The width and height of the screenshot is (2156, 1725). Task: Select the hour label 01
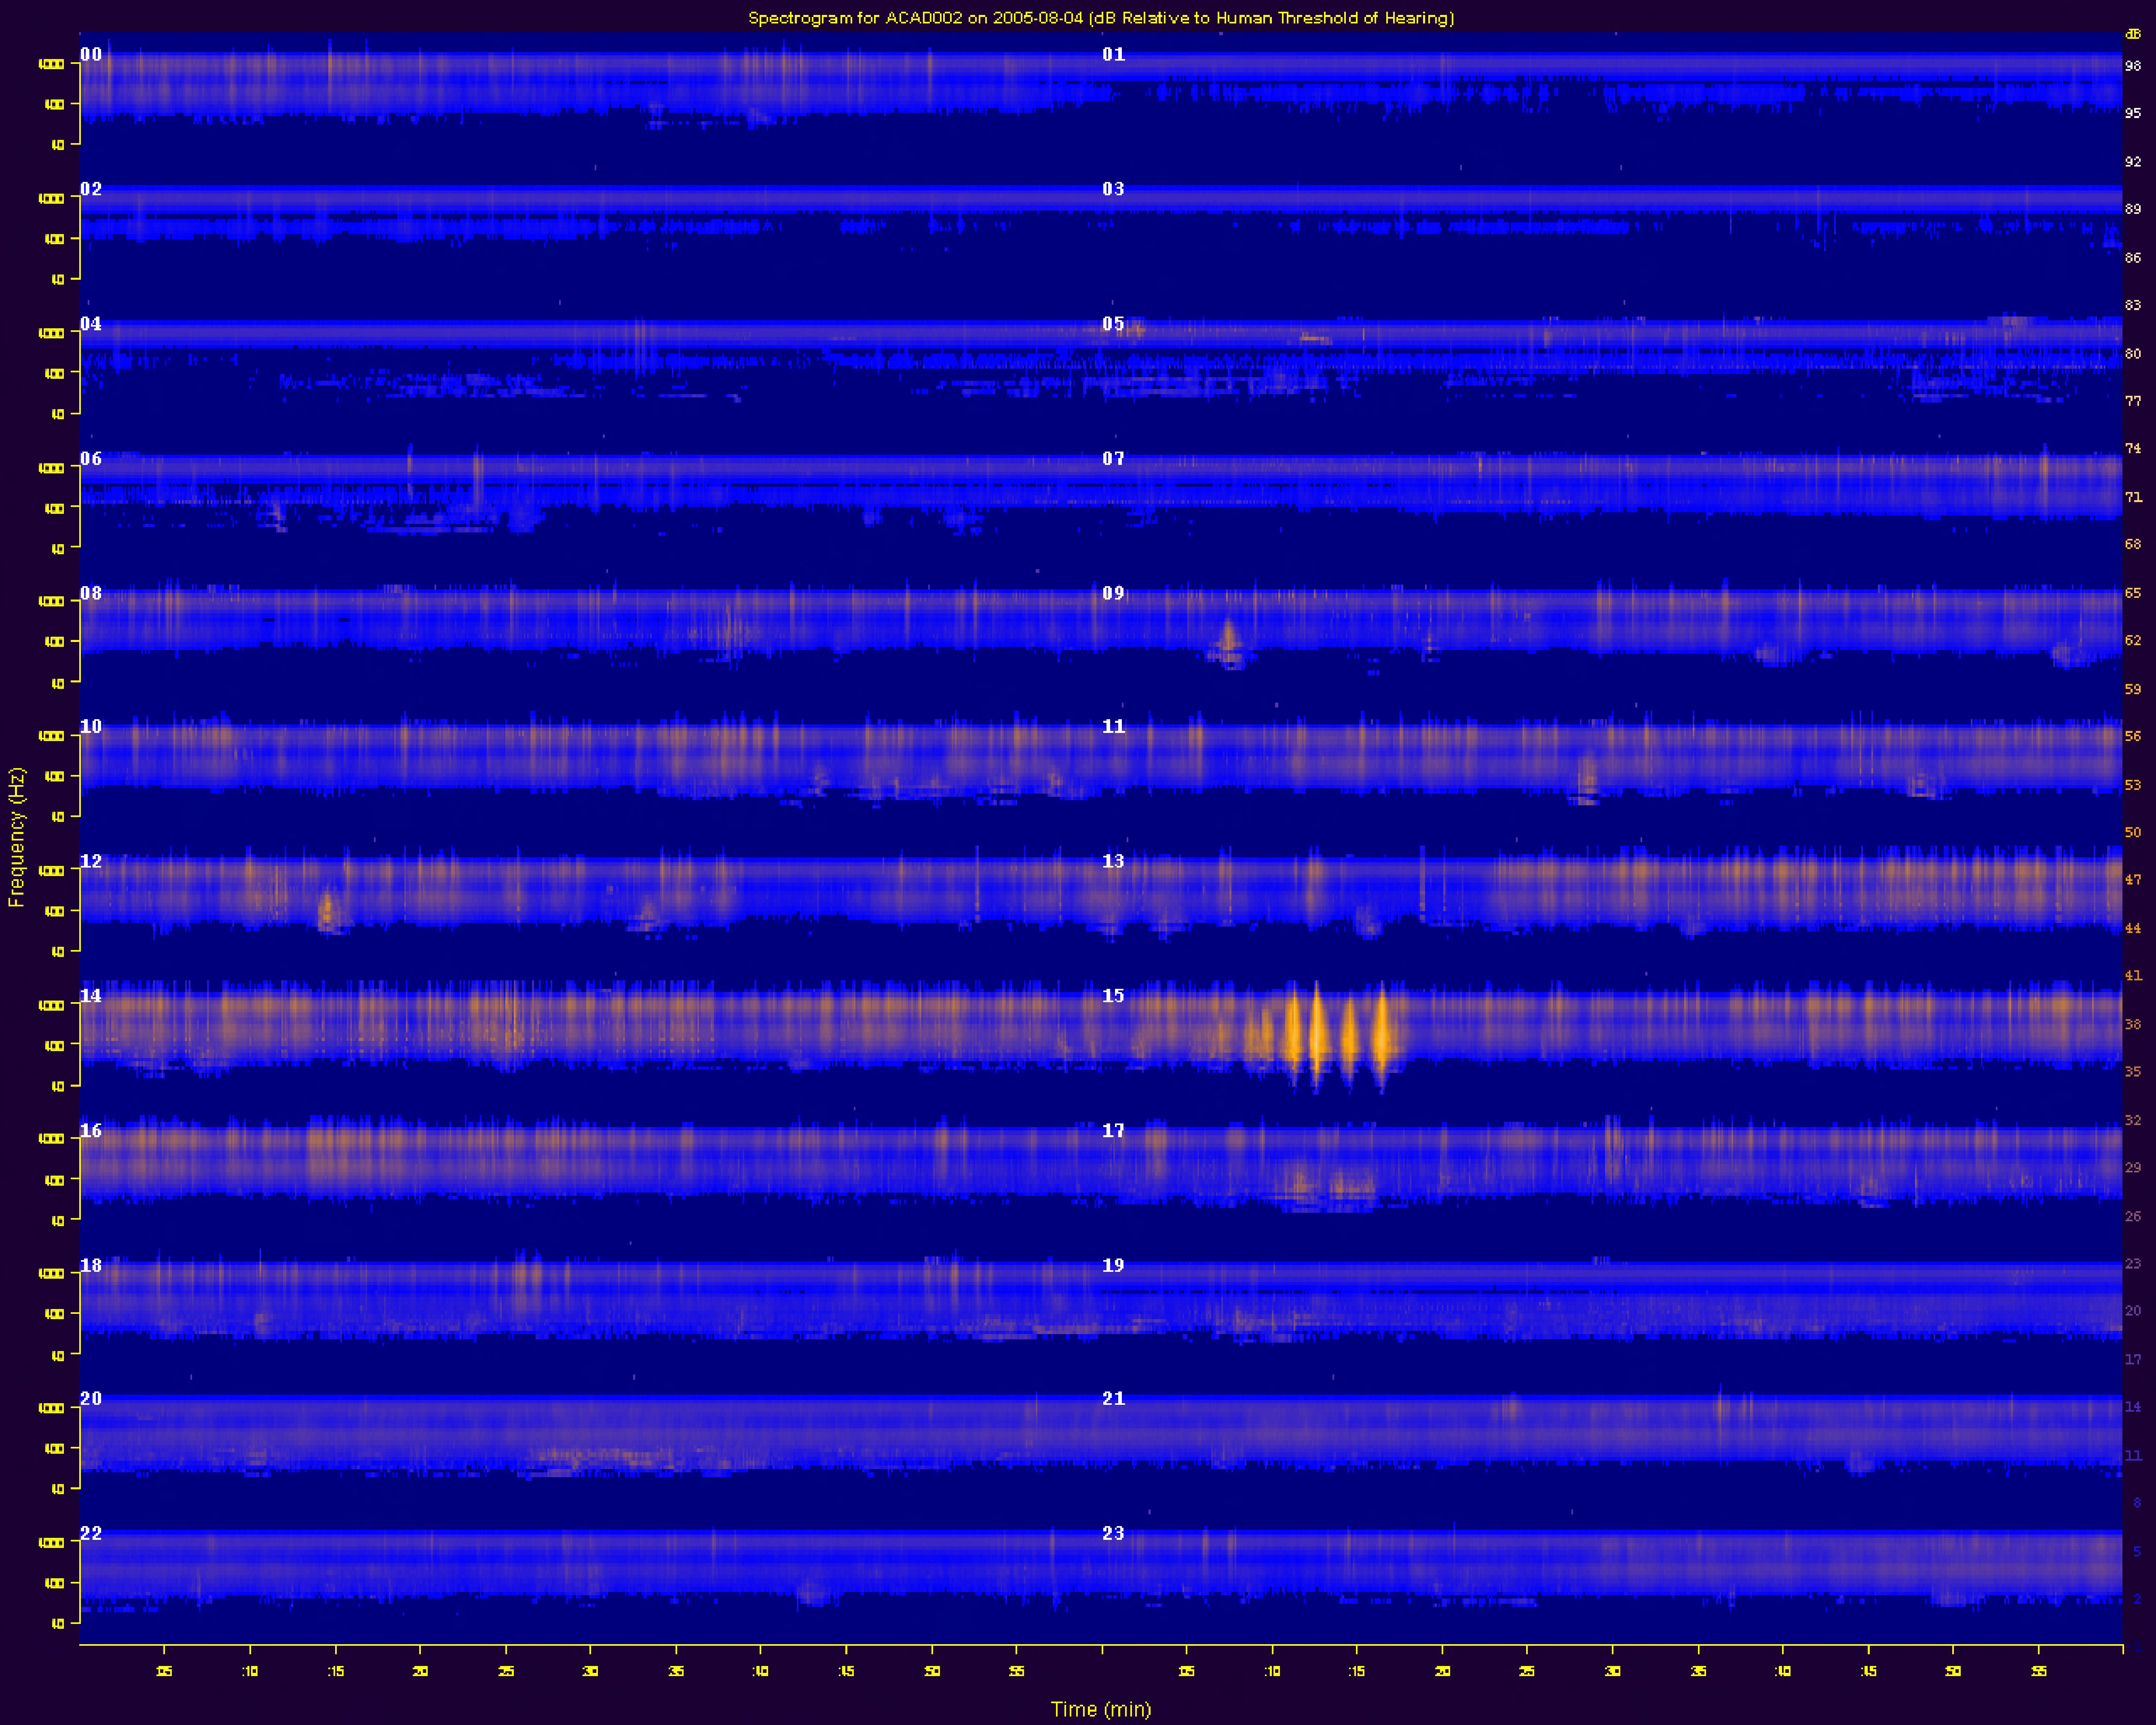[x=1113, y=55]
